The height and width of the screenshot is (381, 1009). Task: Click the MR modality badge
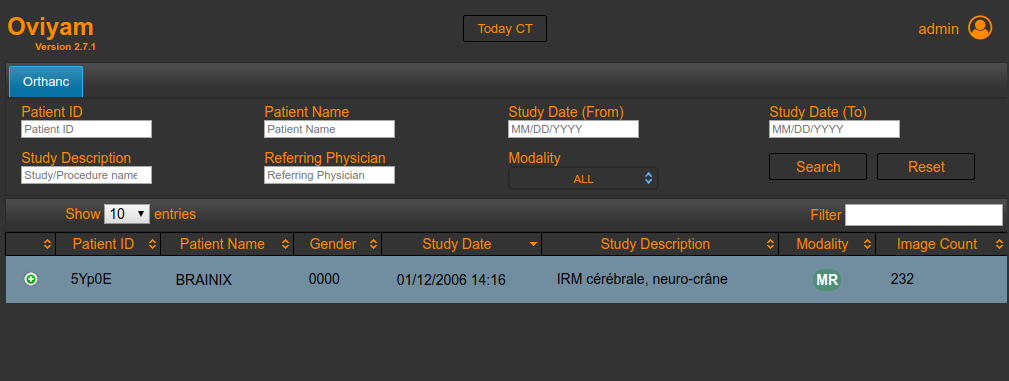click(x=827, y=280)
